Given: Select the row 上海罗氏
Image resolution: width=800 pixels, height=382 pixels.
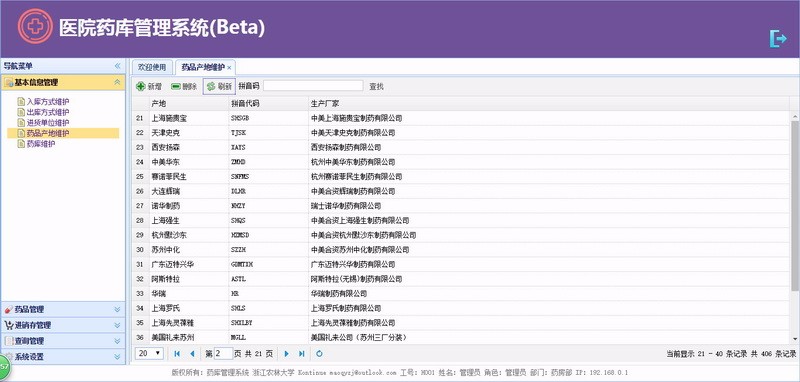Looking at the screenshot, I should click(461, 308).
